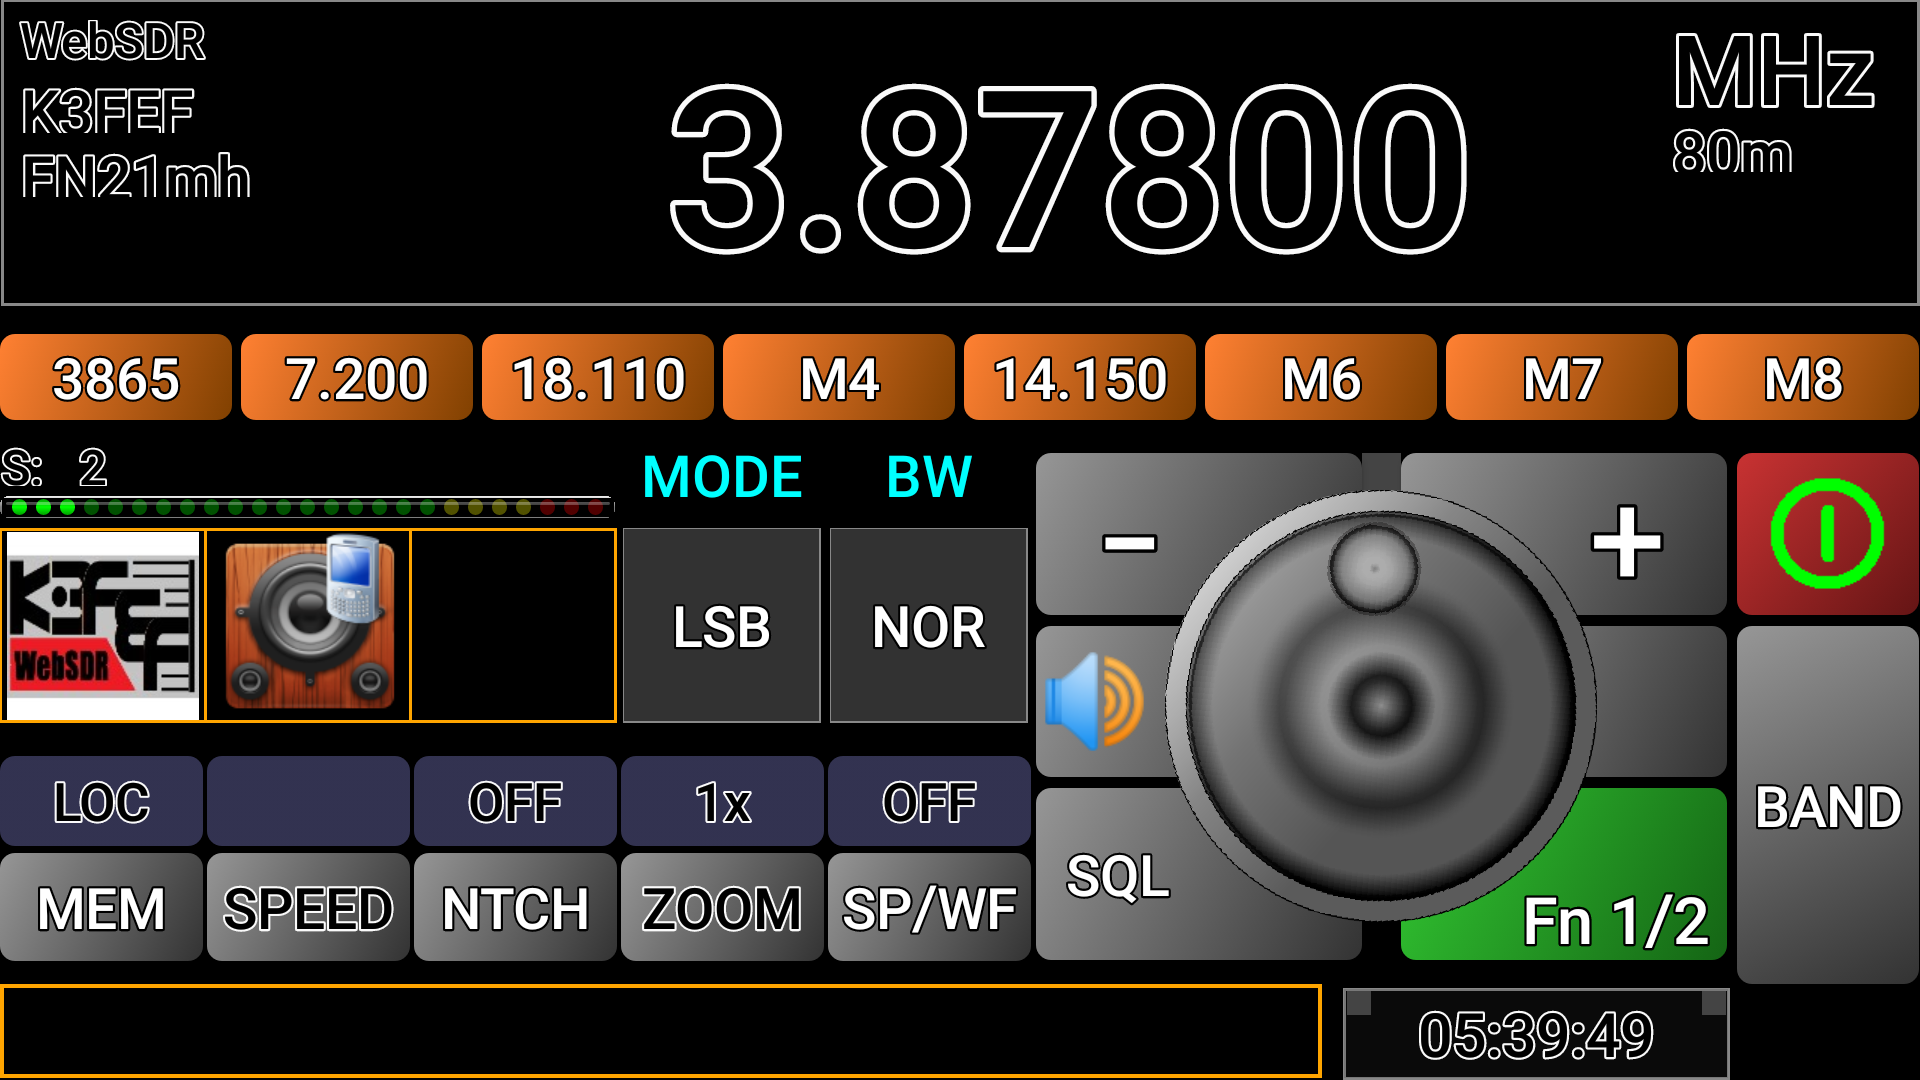Open the LSB mode selector
The height and width of the screenshot is (1080, 1920).
click(721, 626)
